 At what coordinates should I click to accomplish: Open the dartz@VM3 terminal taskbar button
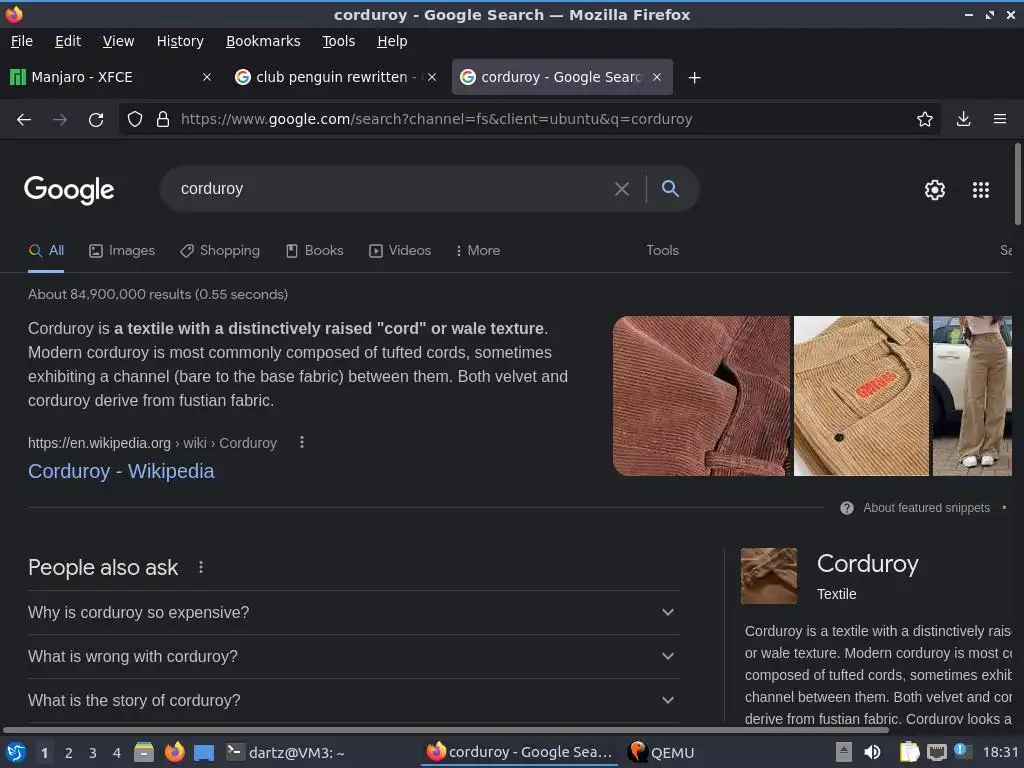tap(285, 752)
